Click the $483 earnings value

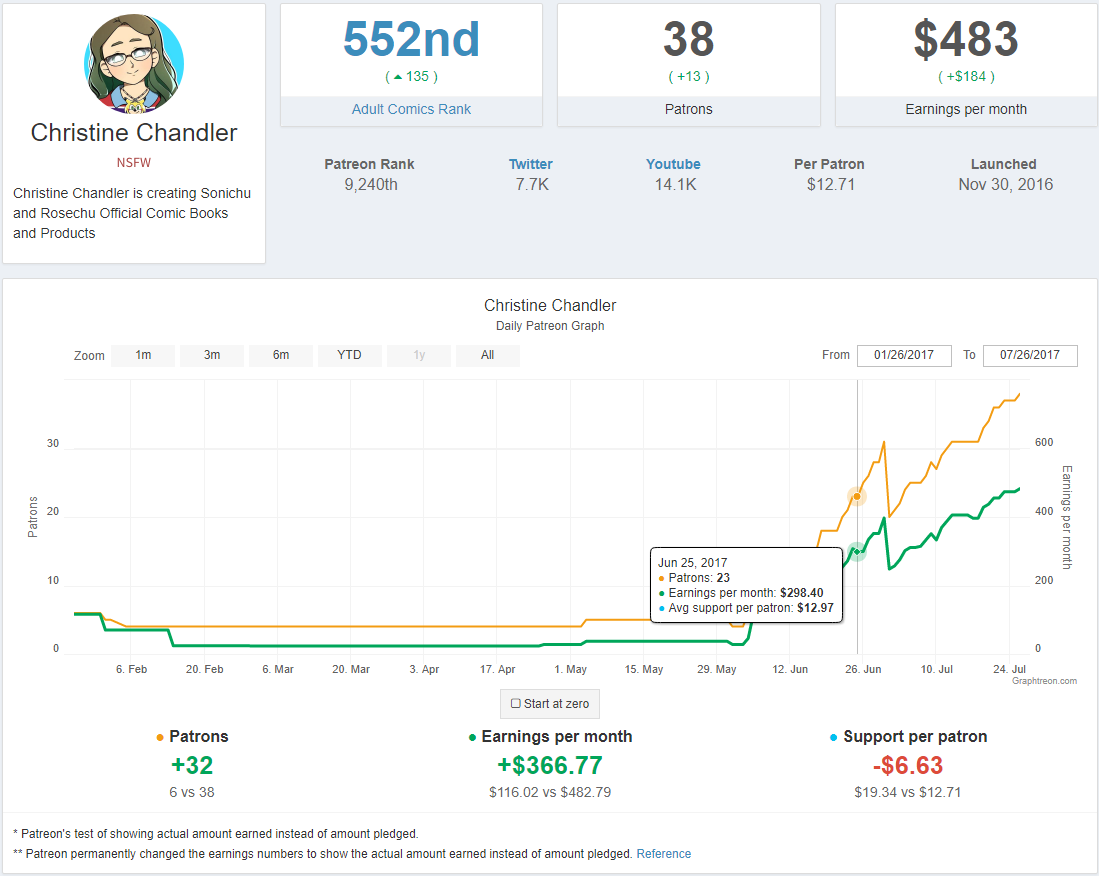click(966, 39)
